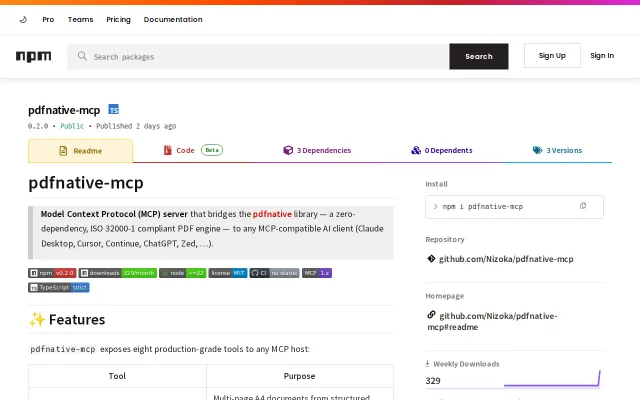Click the Sign In link
Image resolution: width=640 pixels, height=400 pixels.
click(602, 56)
